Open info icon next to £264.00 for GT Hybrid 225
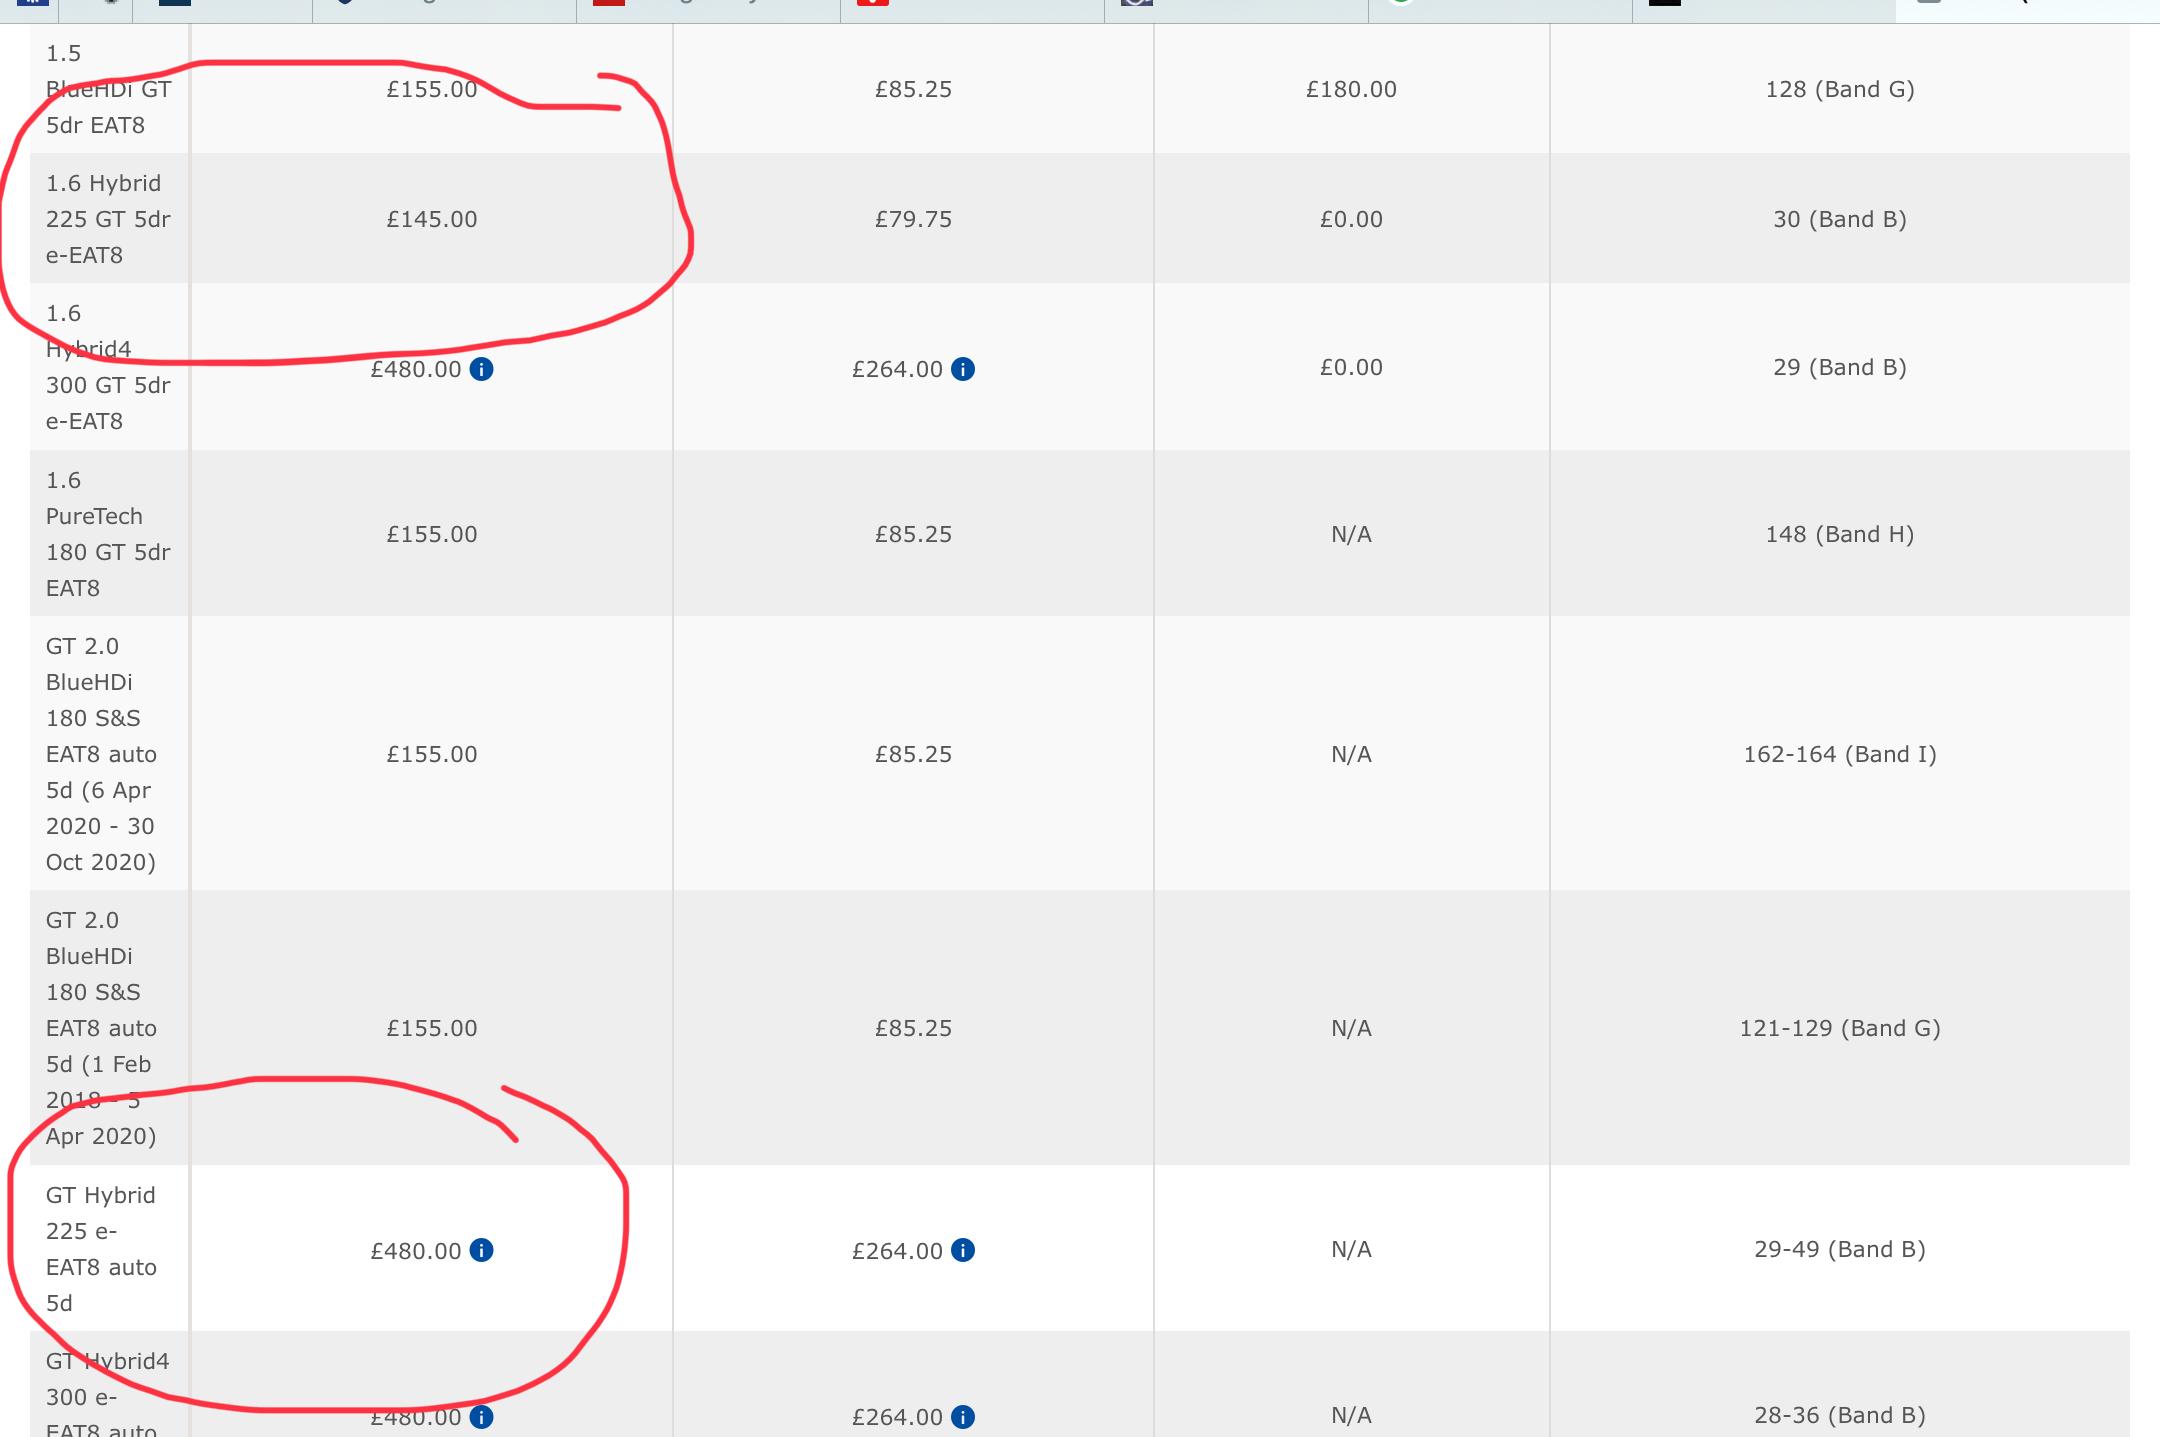The image size is (2160, 1437). (x=963, y=1250)
